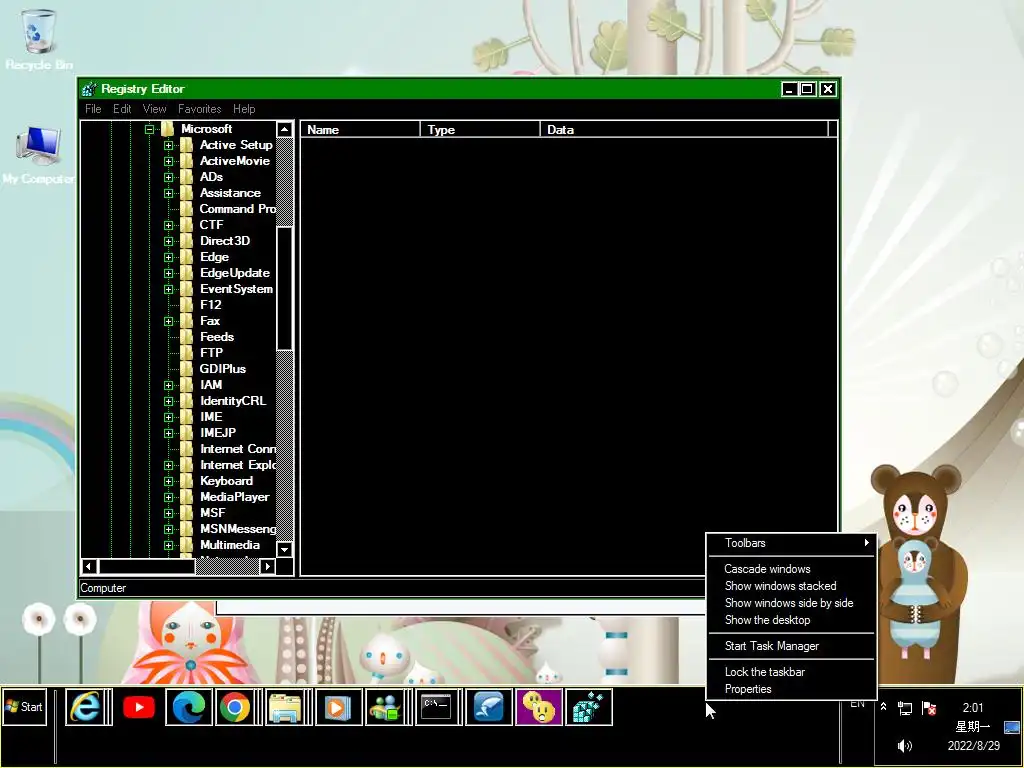This screenshot has height=768, width=1024.
Task: Open the View menu
Action: tap(154, 109)
